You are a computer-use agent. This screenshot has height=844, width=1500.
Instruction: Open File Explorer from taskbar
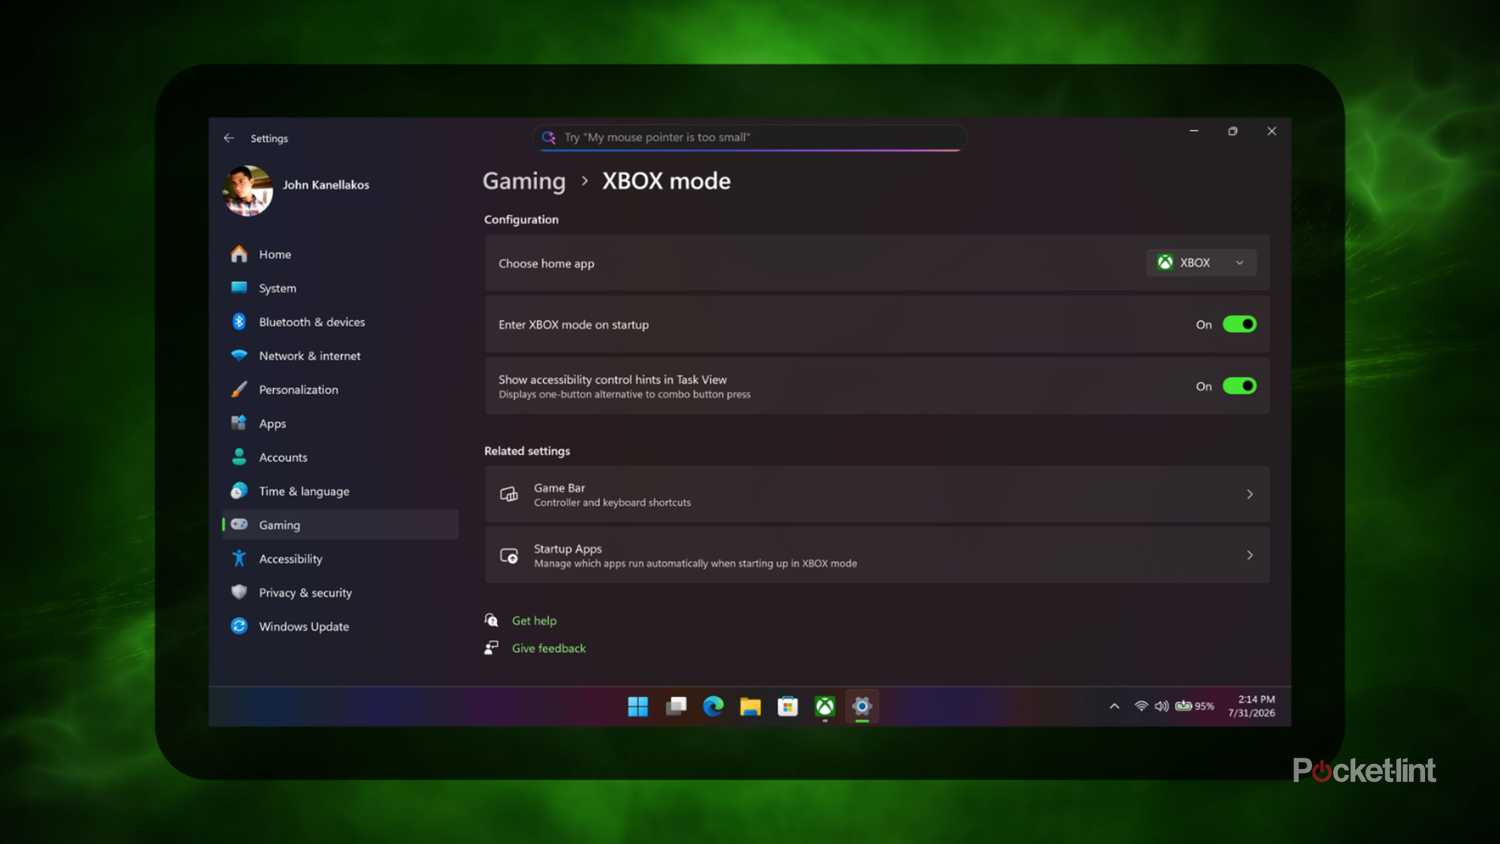pyautogui.click(x=750, y=707)
